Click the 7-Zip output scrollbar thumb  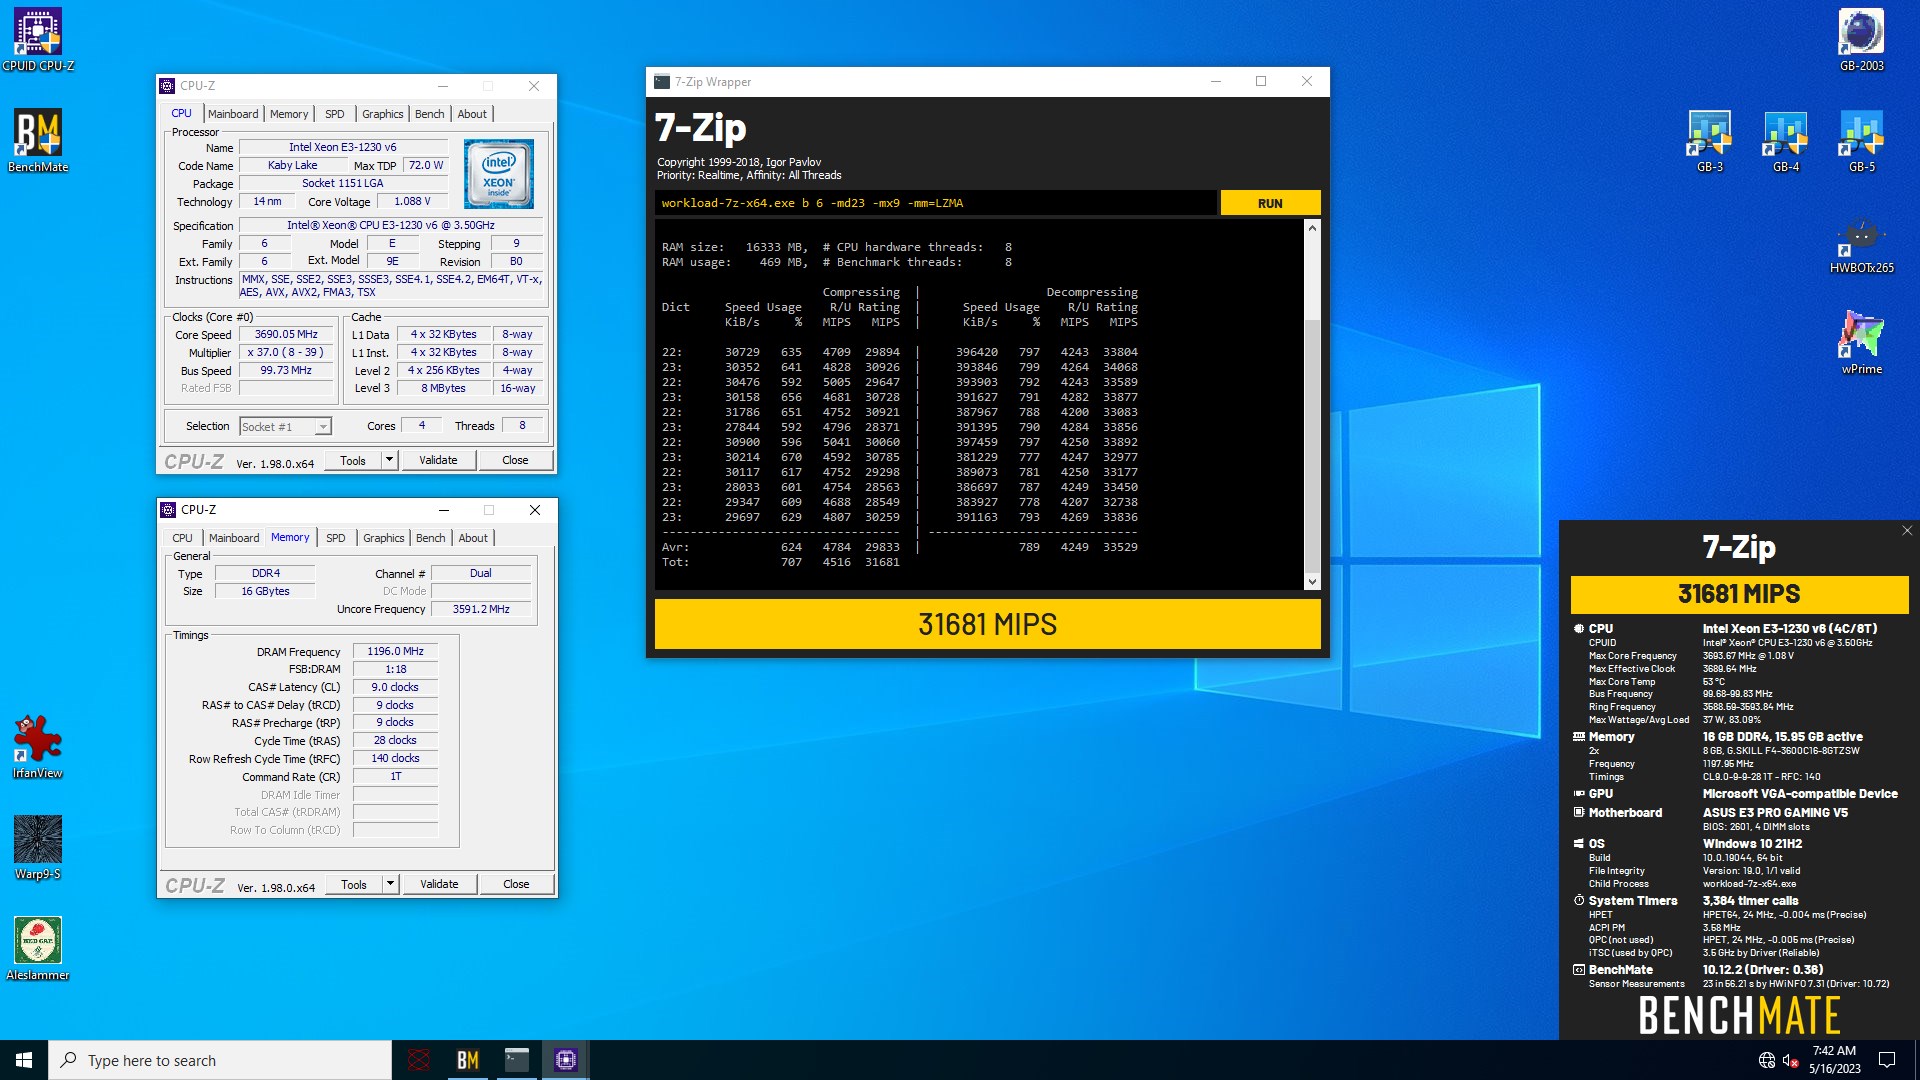pos(1312,447)
